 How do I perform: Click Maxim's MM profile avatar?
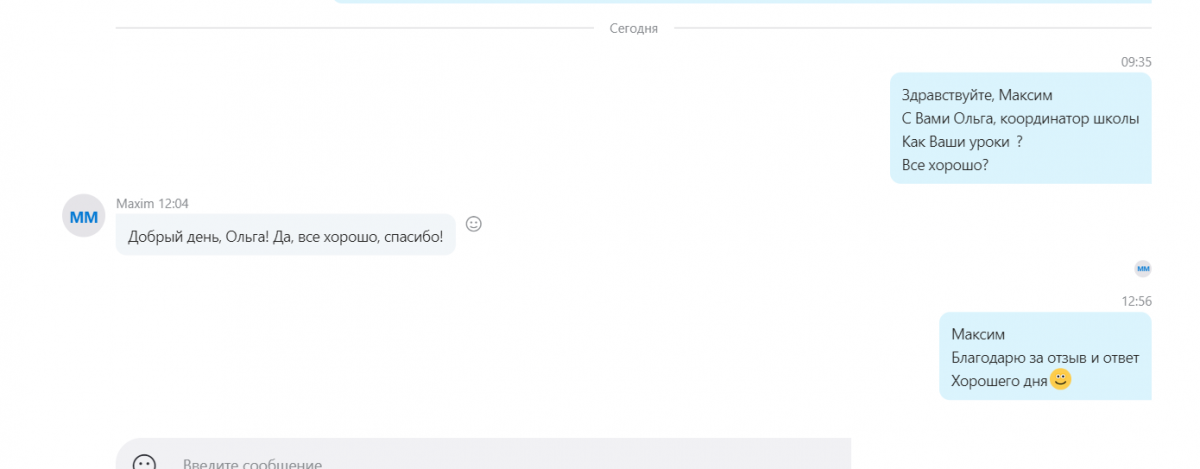pos(83,216)
